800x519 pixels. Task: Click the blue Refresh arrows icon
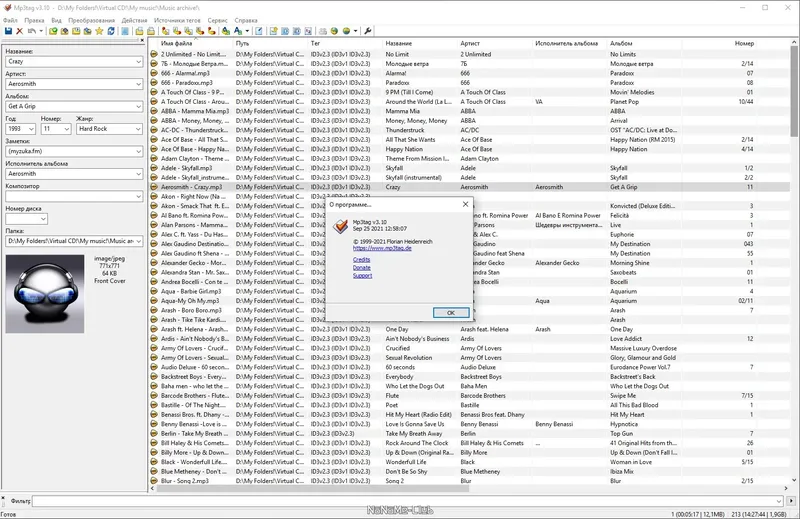point(111,31)
